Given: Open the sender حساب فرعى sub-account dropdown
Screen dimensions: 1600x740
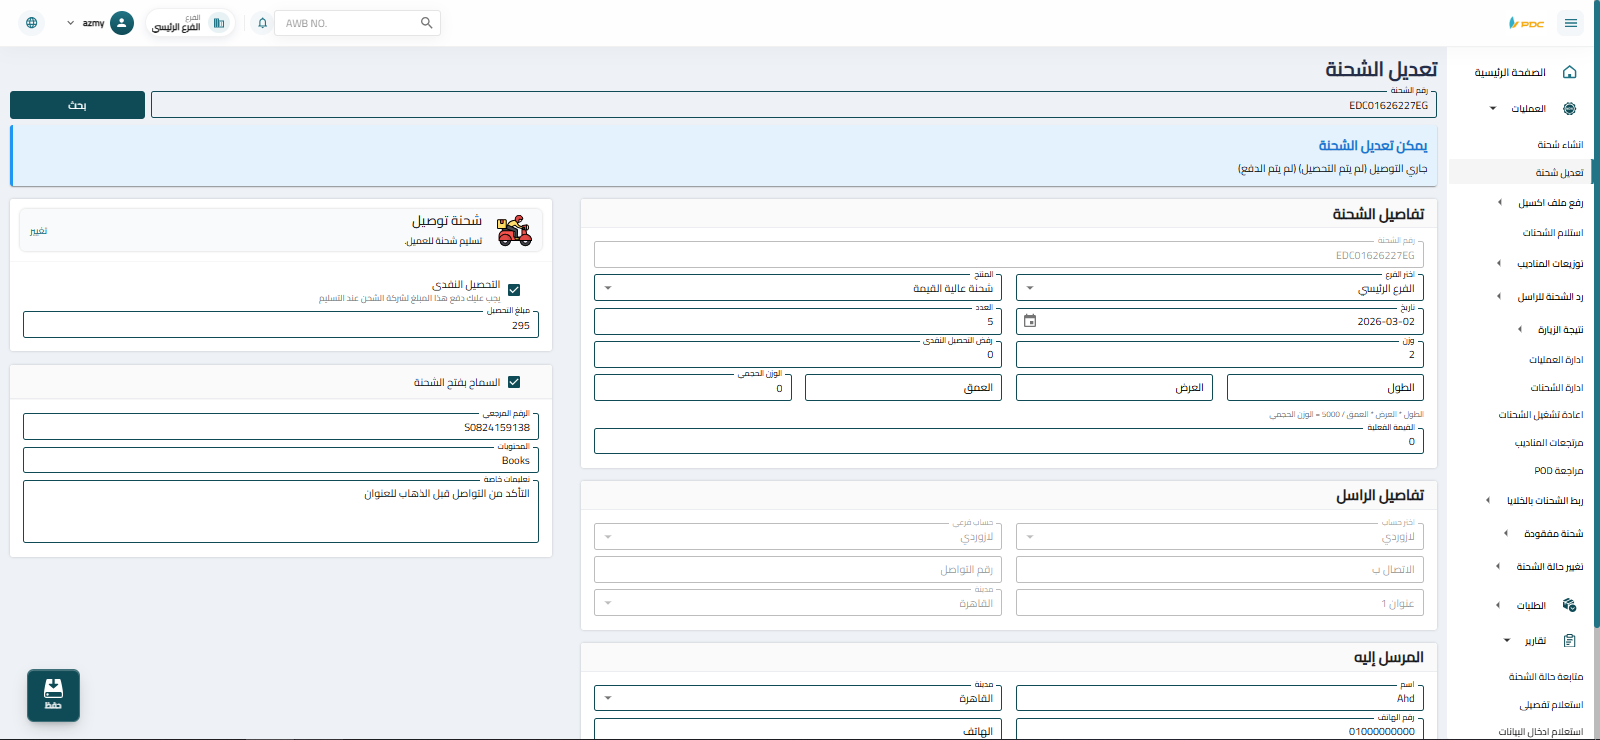Looking at the screenshot, I should click(797, 537).
